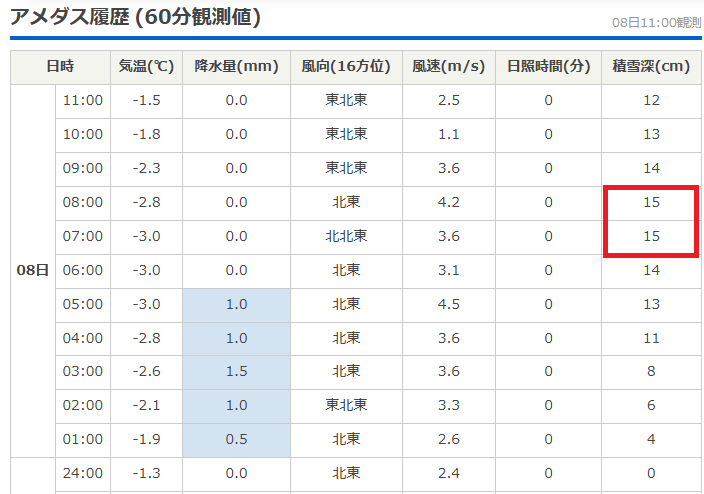This screenshot has height=494, width=704.
Task: Click the 11:00 time cell
Action: (x=82, y=100)
